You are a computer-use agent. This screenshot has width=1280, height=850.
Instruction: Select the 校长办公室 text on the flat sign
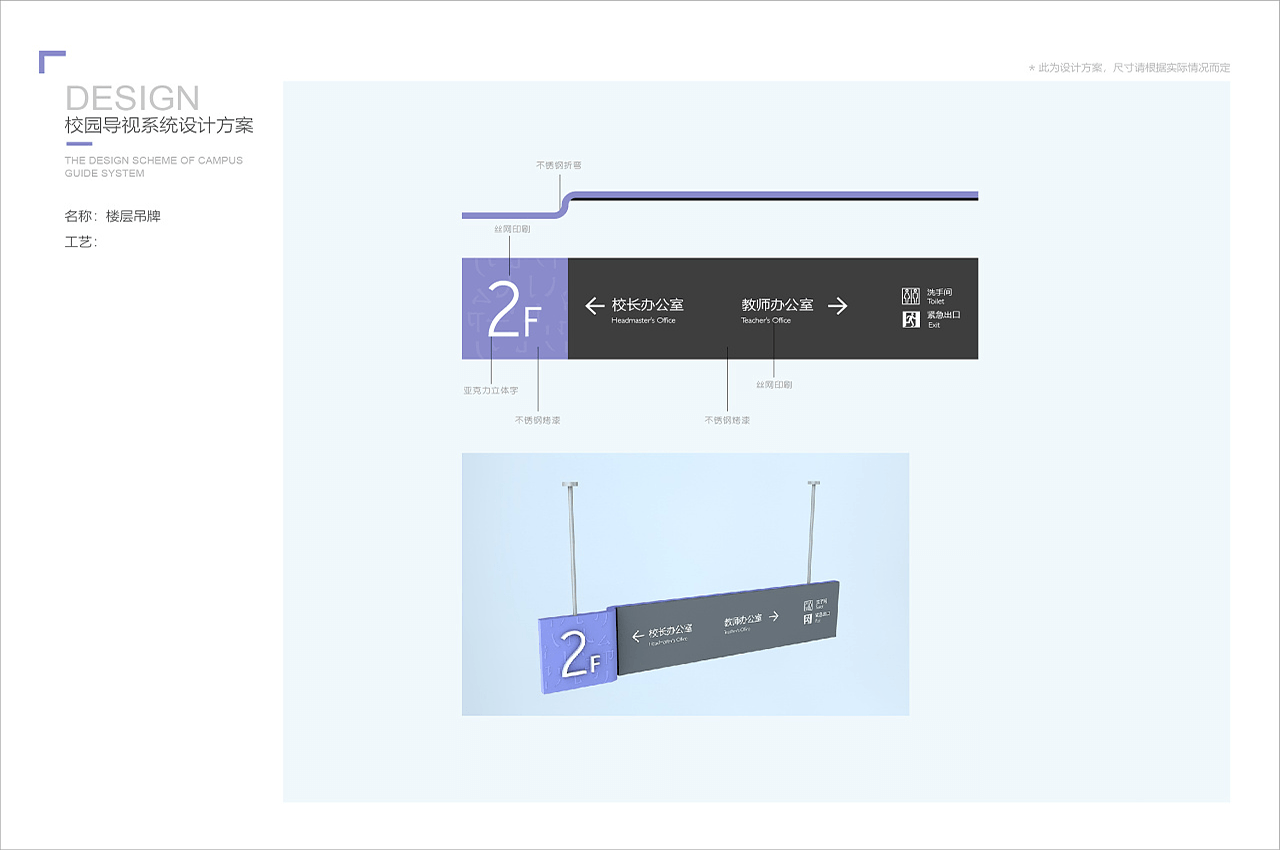pos(647,305)
